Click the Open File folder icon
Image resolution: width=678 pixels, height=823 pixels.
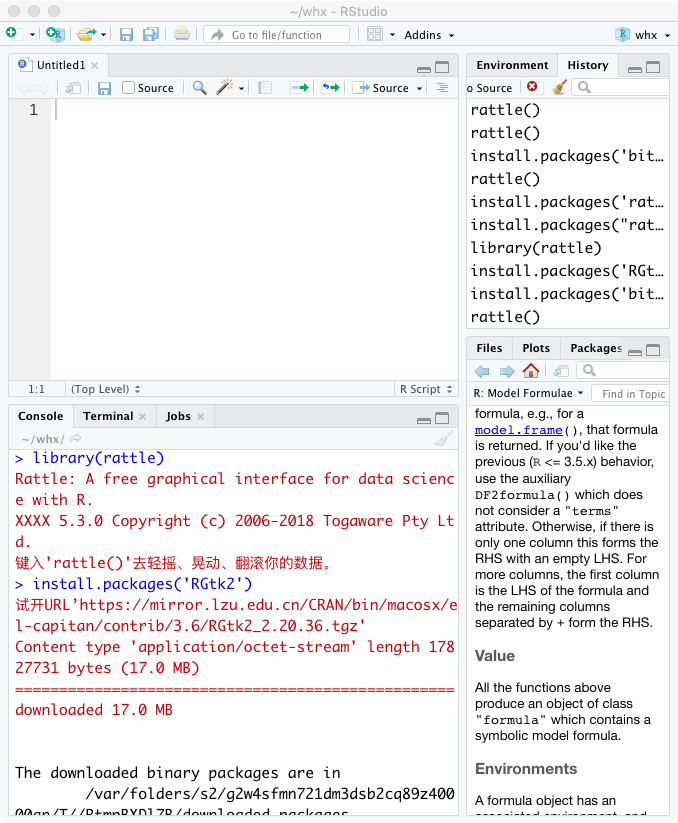tap(86, 35)
